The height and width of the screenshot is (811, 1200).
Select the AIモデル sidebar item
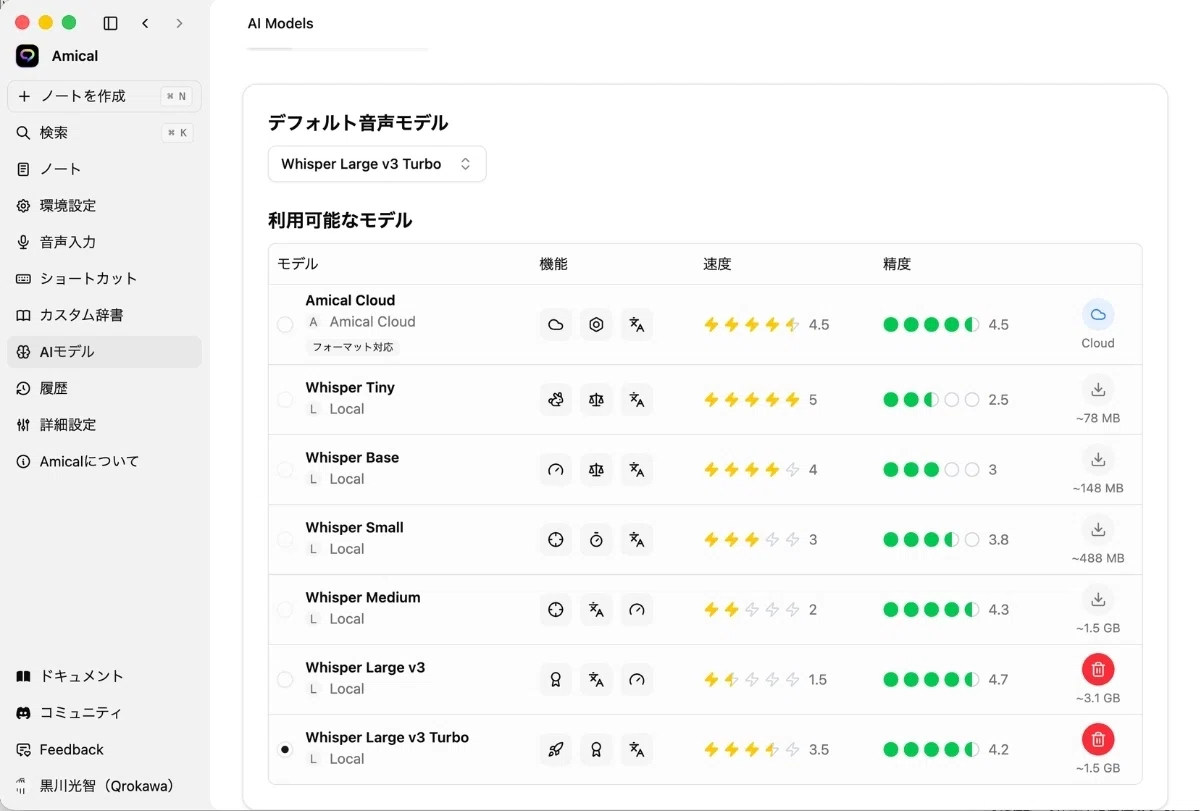[104, 352]
